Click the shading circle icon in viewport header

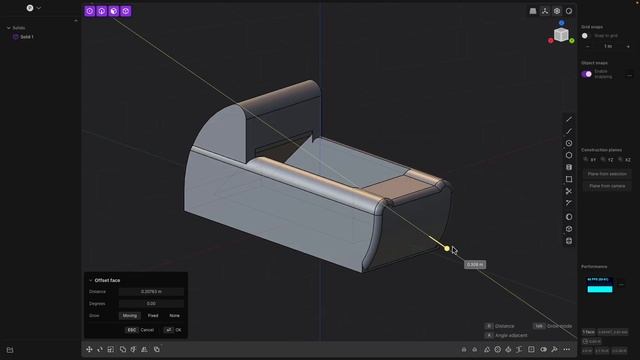569,11
